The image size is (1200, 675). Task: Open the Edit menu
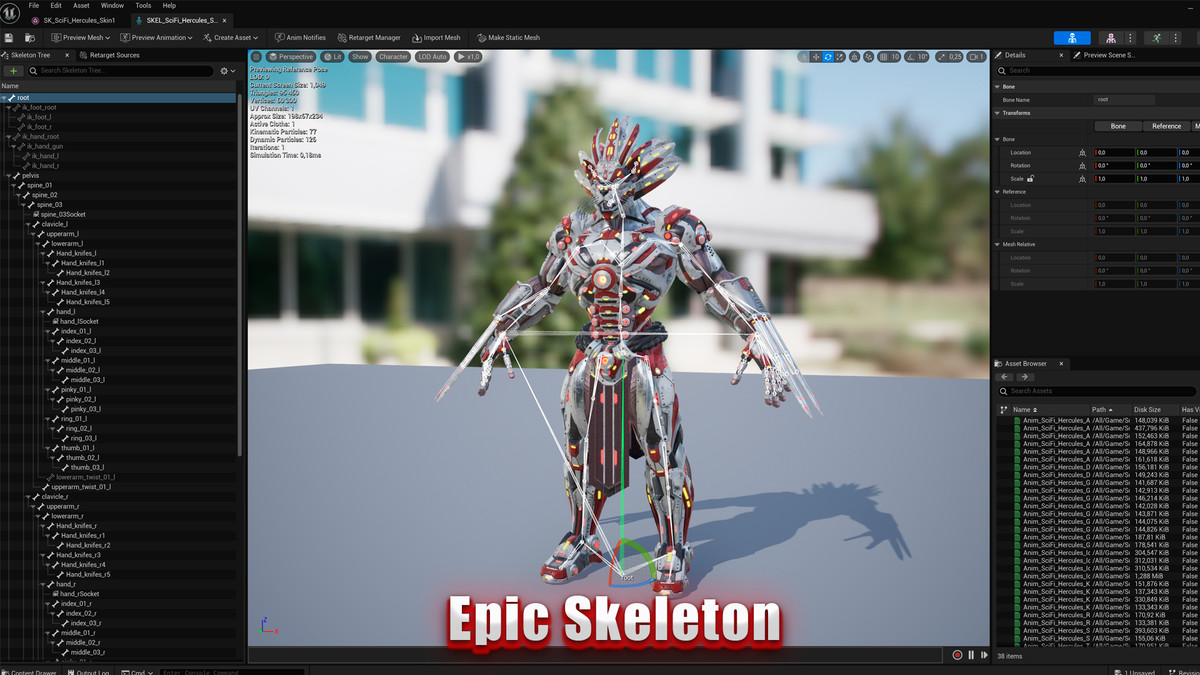coord(56,6)
